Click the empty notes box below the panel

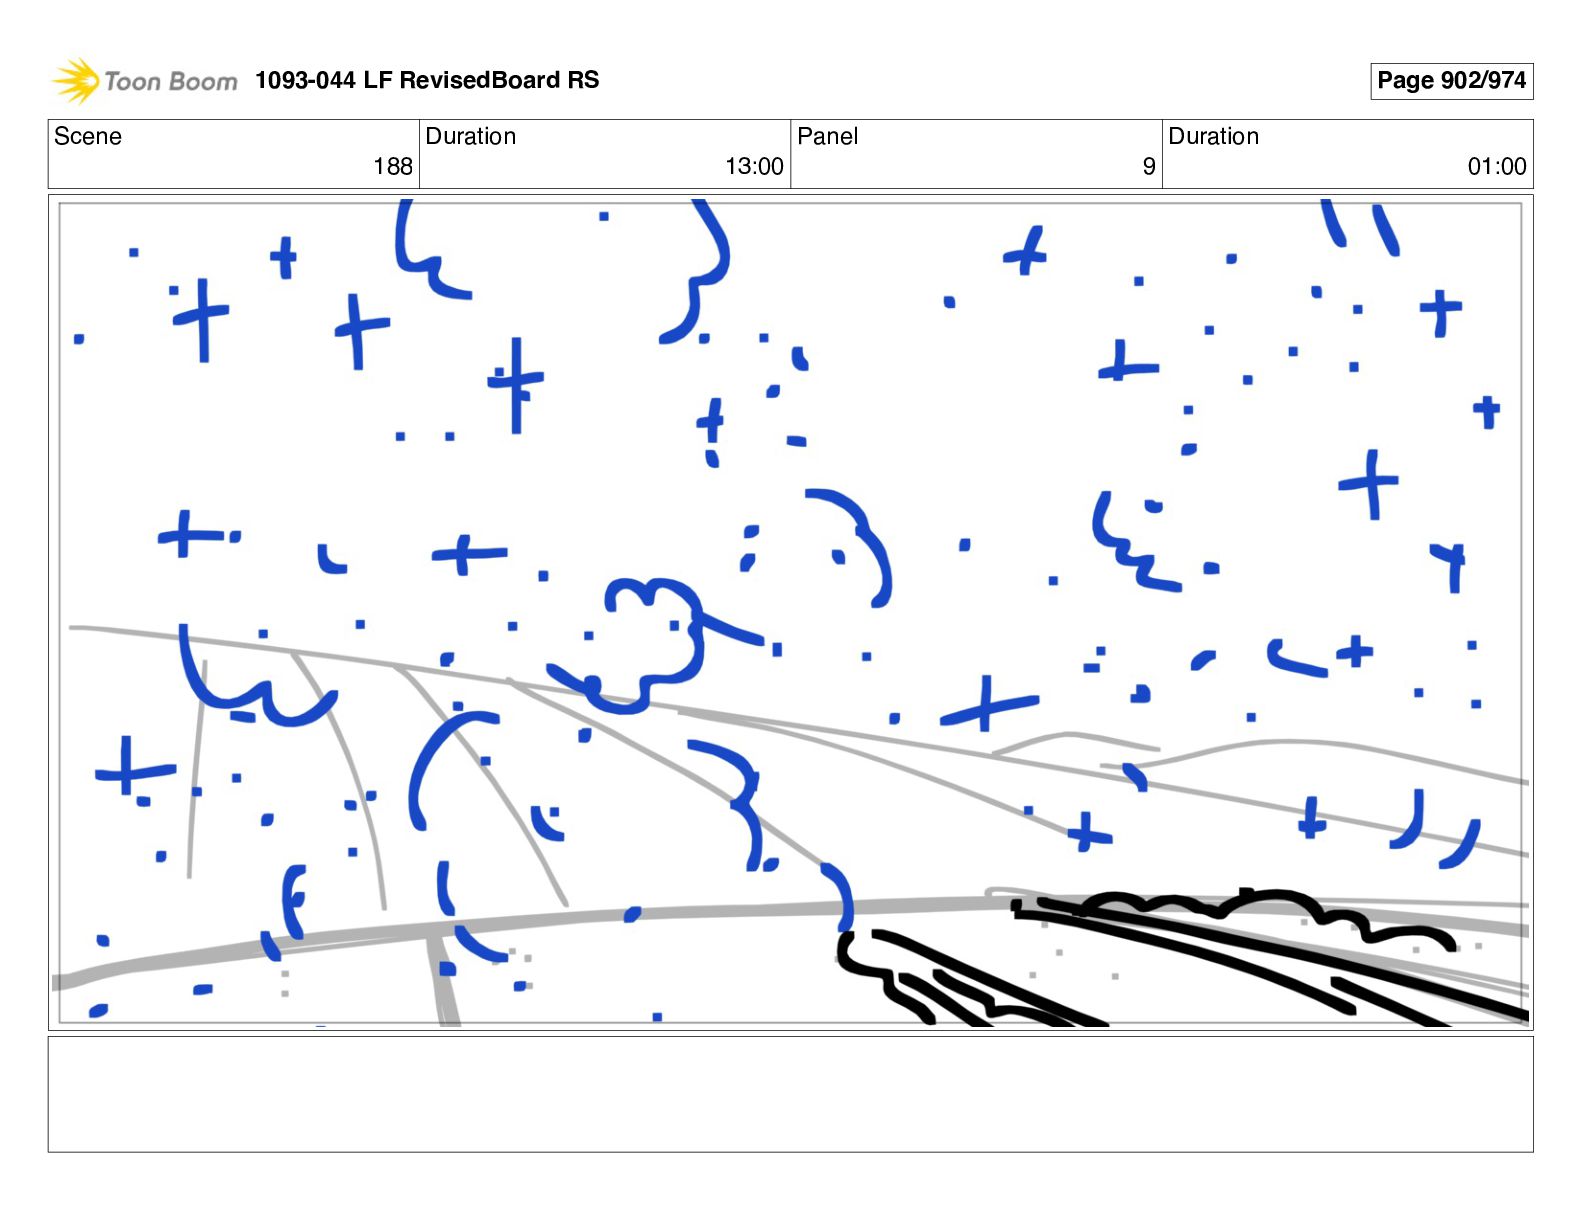point(790,1094)
